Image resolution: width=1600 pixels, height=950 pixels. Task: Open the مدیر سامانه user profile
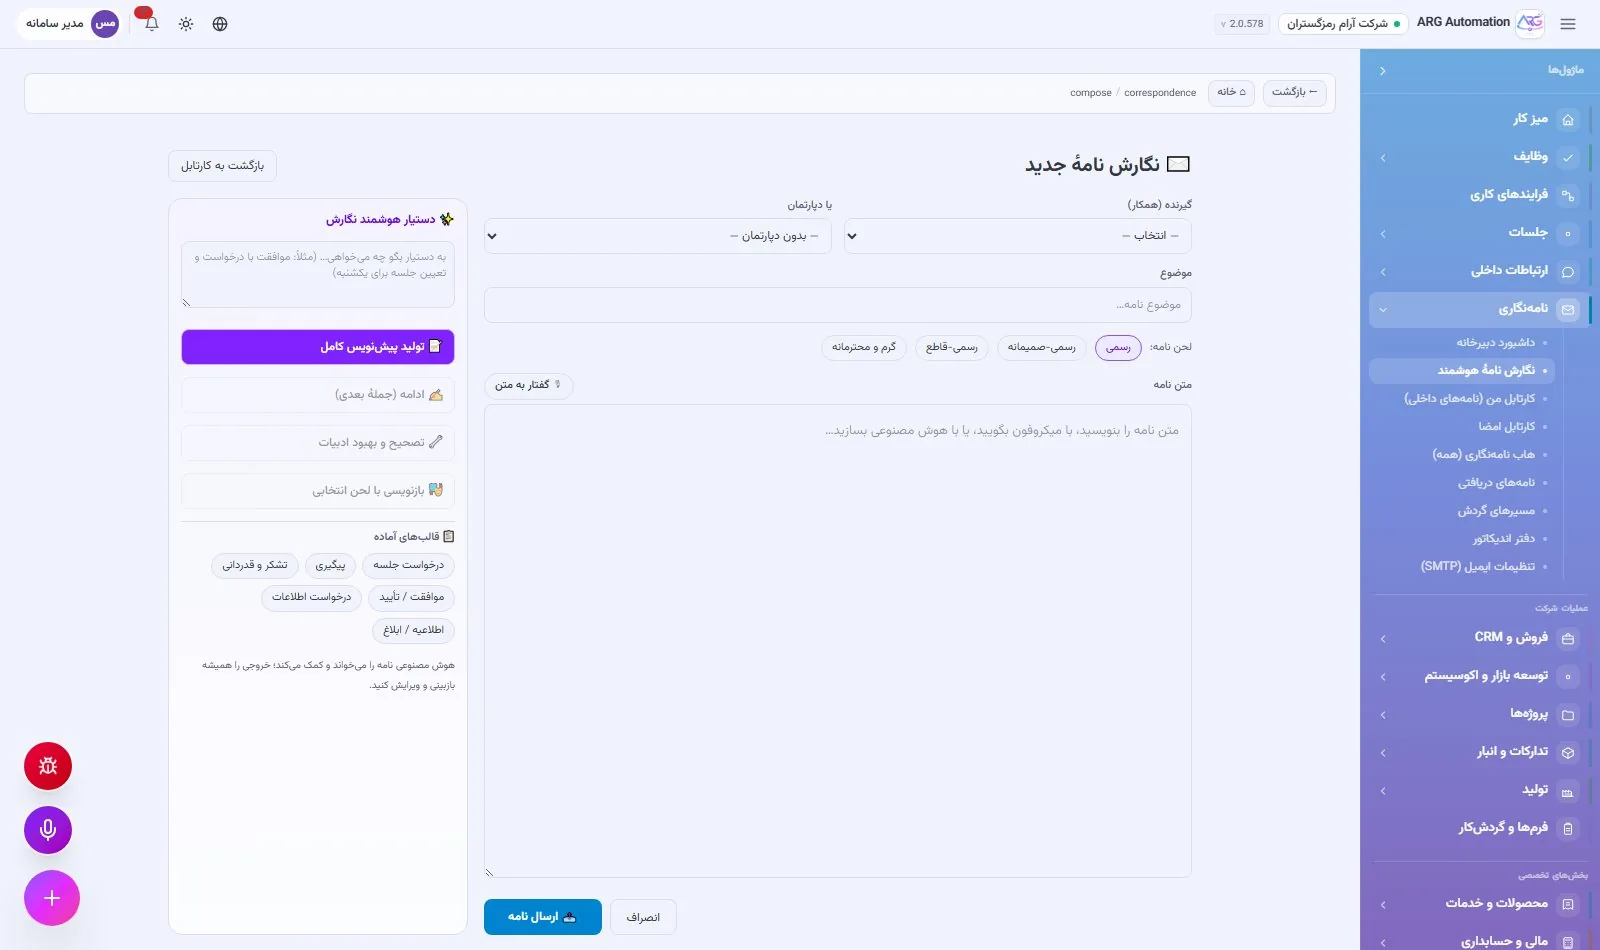[68, 23]
